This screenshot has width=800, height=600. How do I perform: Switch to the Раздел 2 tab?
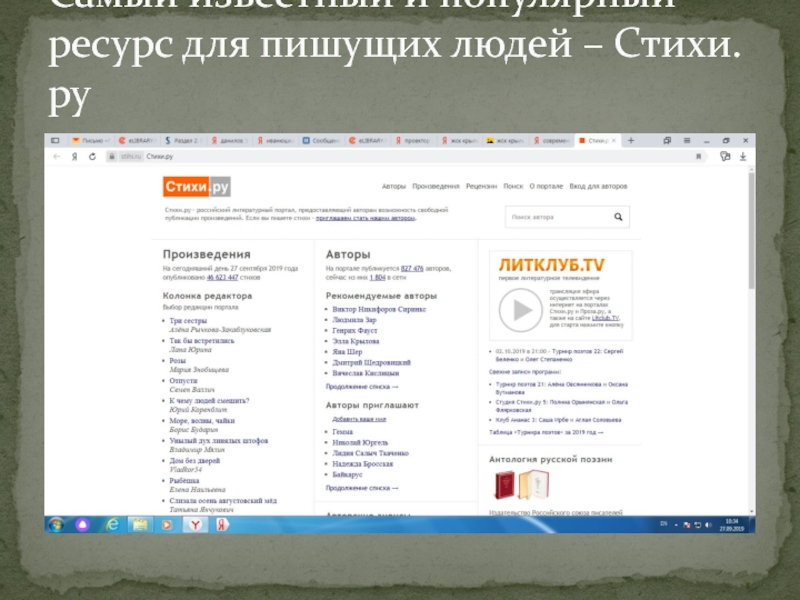pyautogui.click(x=182, y=140)
